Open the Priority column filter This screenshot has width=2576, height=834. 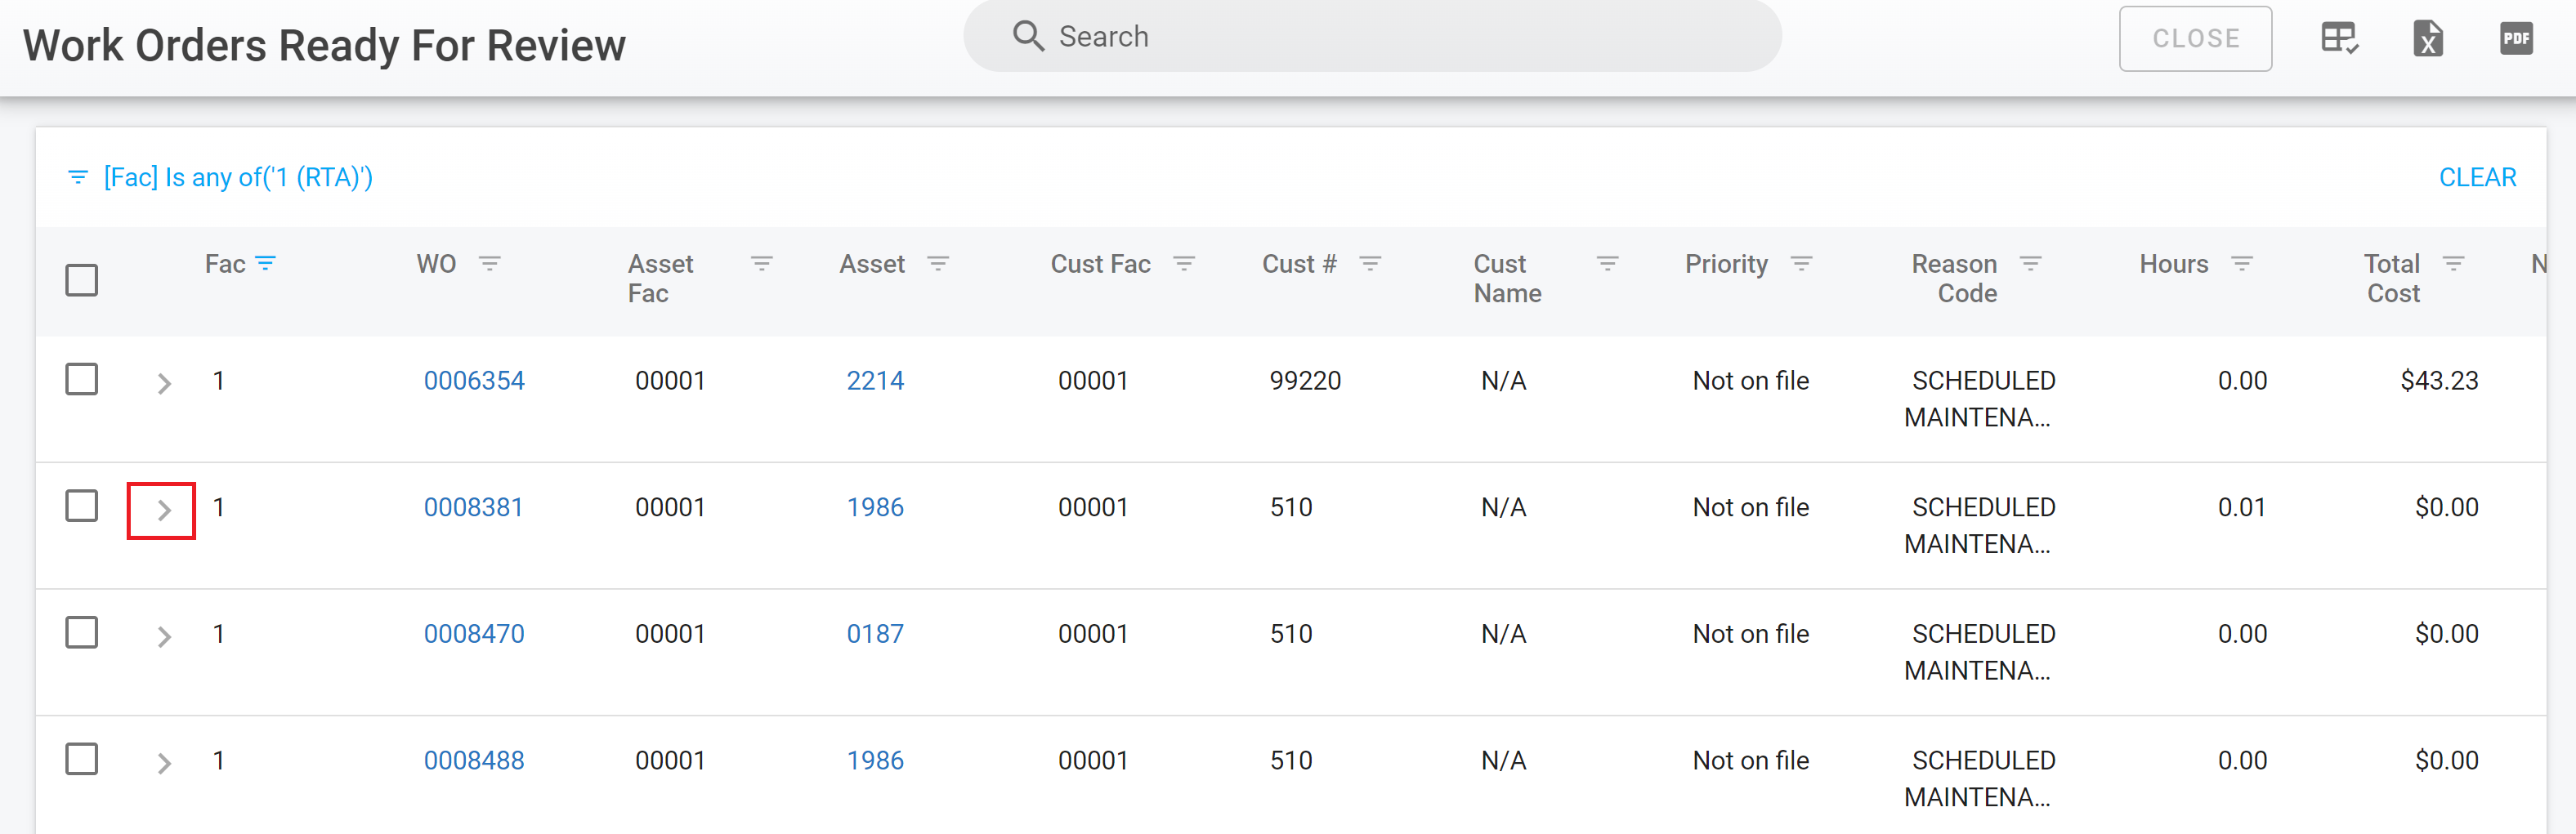click(1801, 263)
